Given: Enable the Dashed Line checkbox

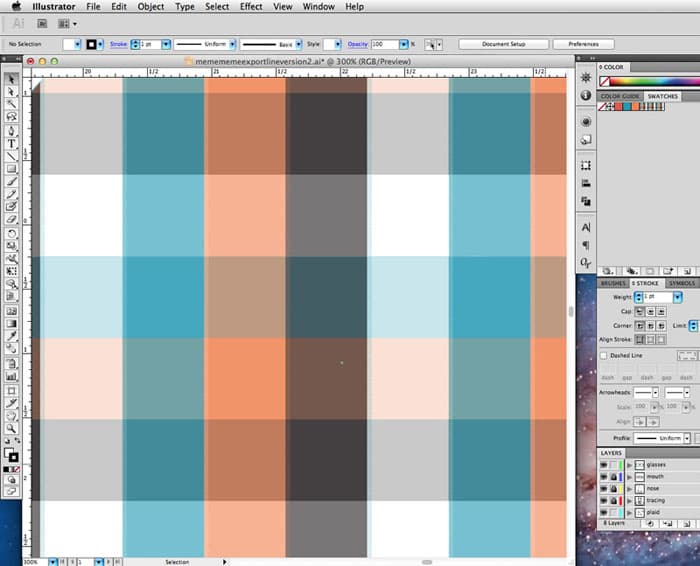Looking at the screenshot, I should tap(604, 356).
